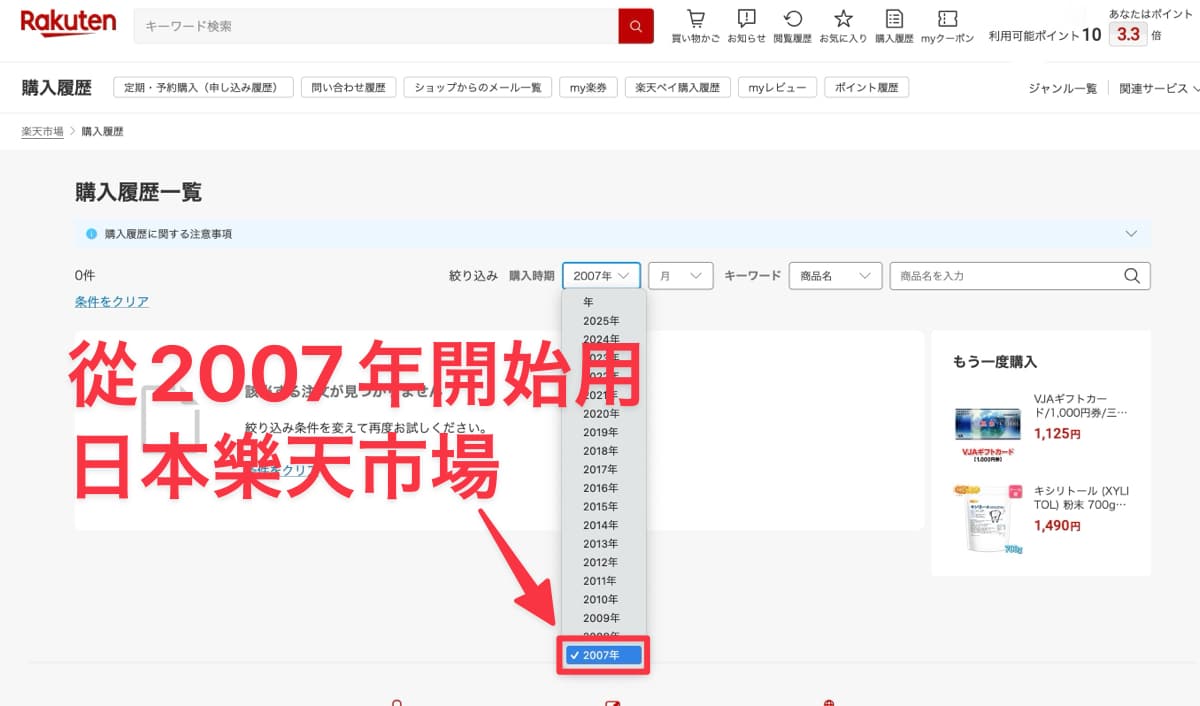Viewport: 1200px width, 706px height.
Task: Select 2015年 in the year list
Action: pos(601,507)
